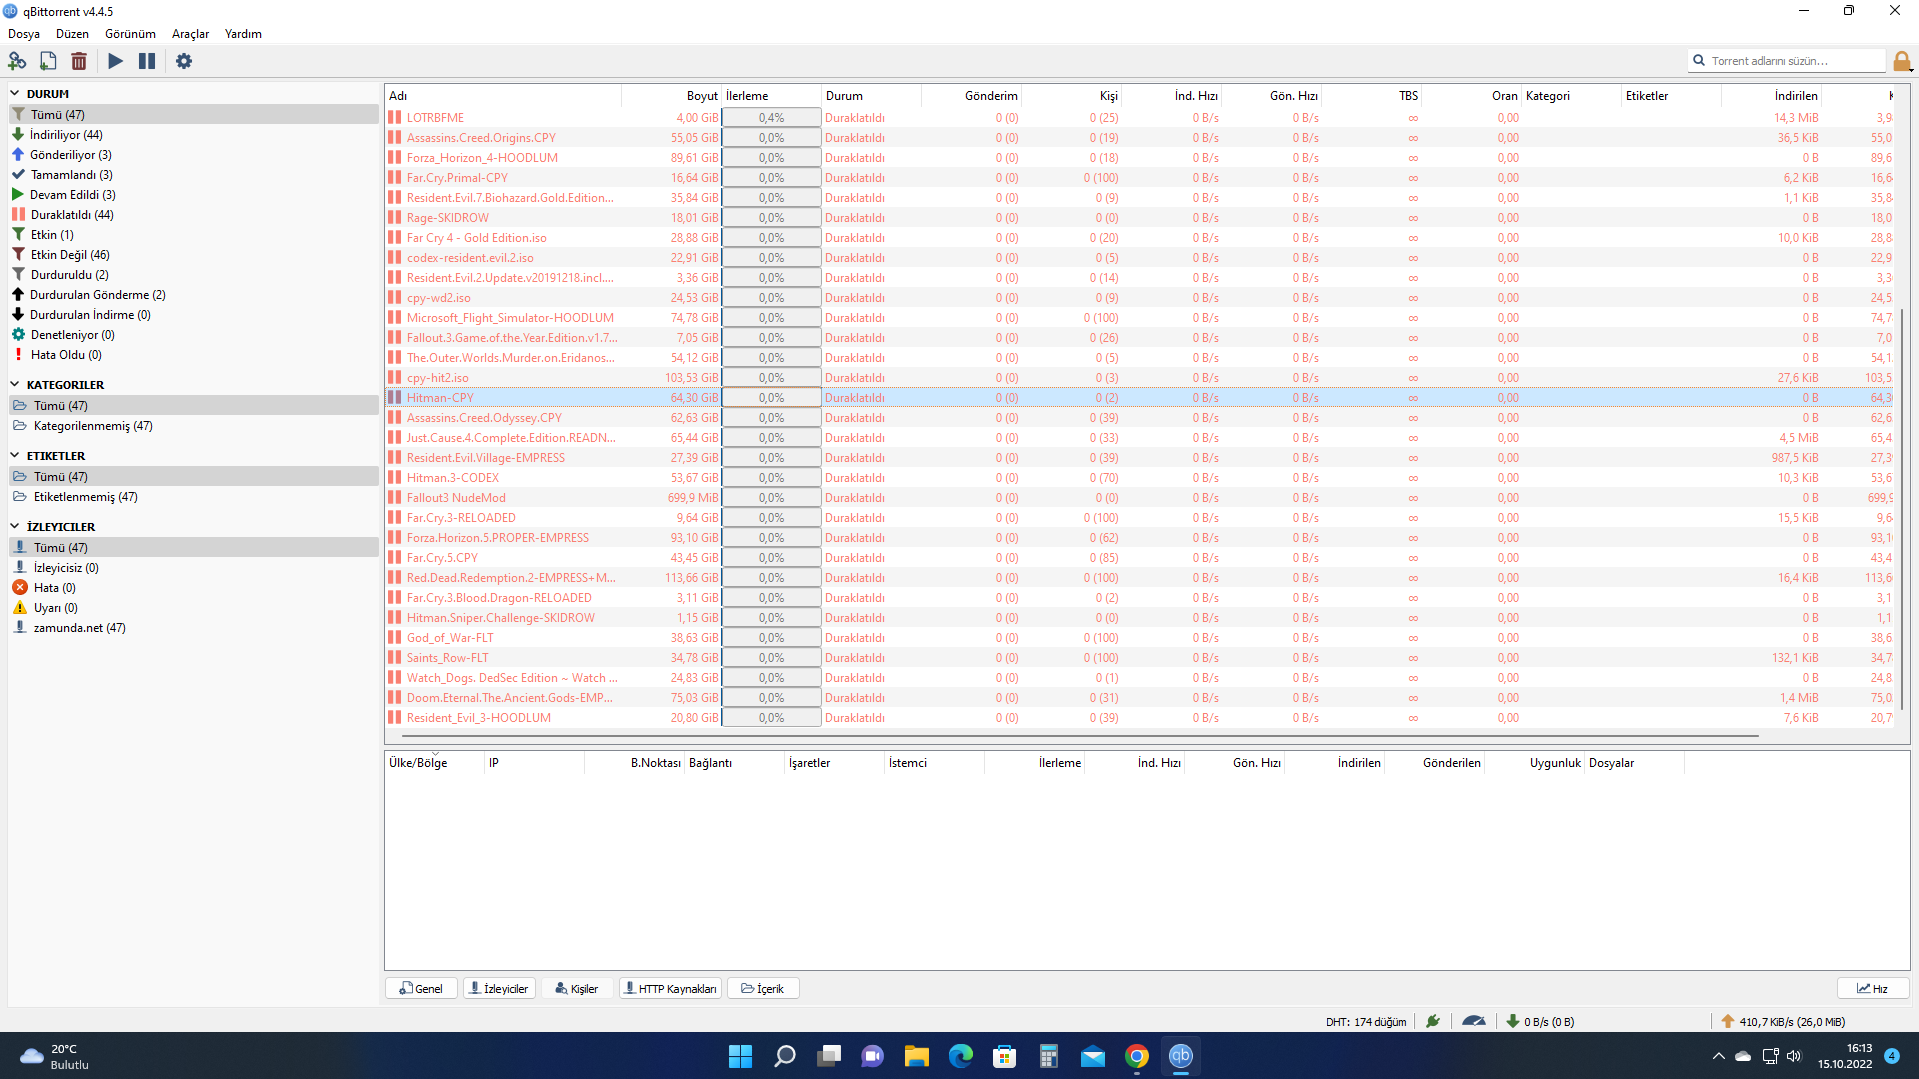Click the God_of_War-FLT progress bar

point(772,638)
